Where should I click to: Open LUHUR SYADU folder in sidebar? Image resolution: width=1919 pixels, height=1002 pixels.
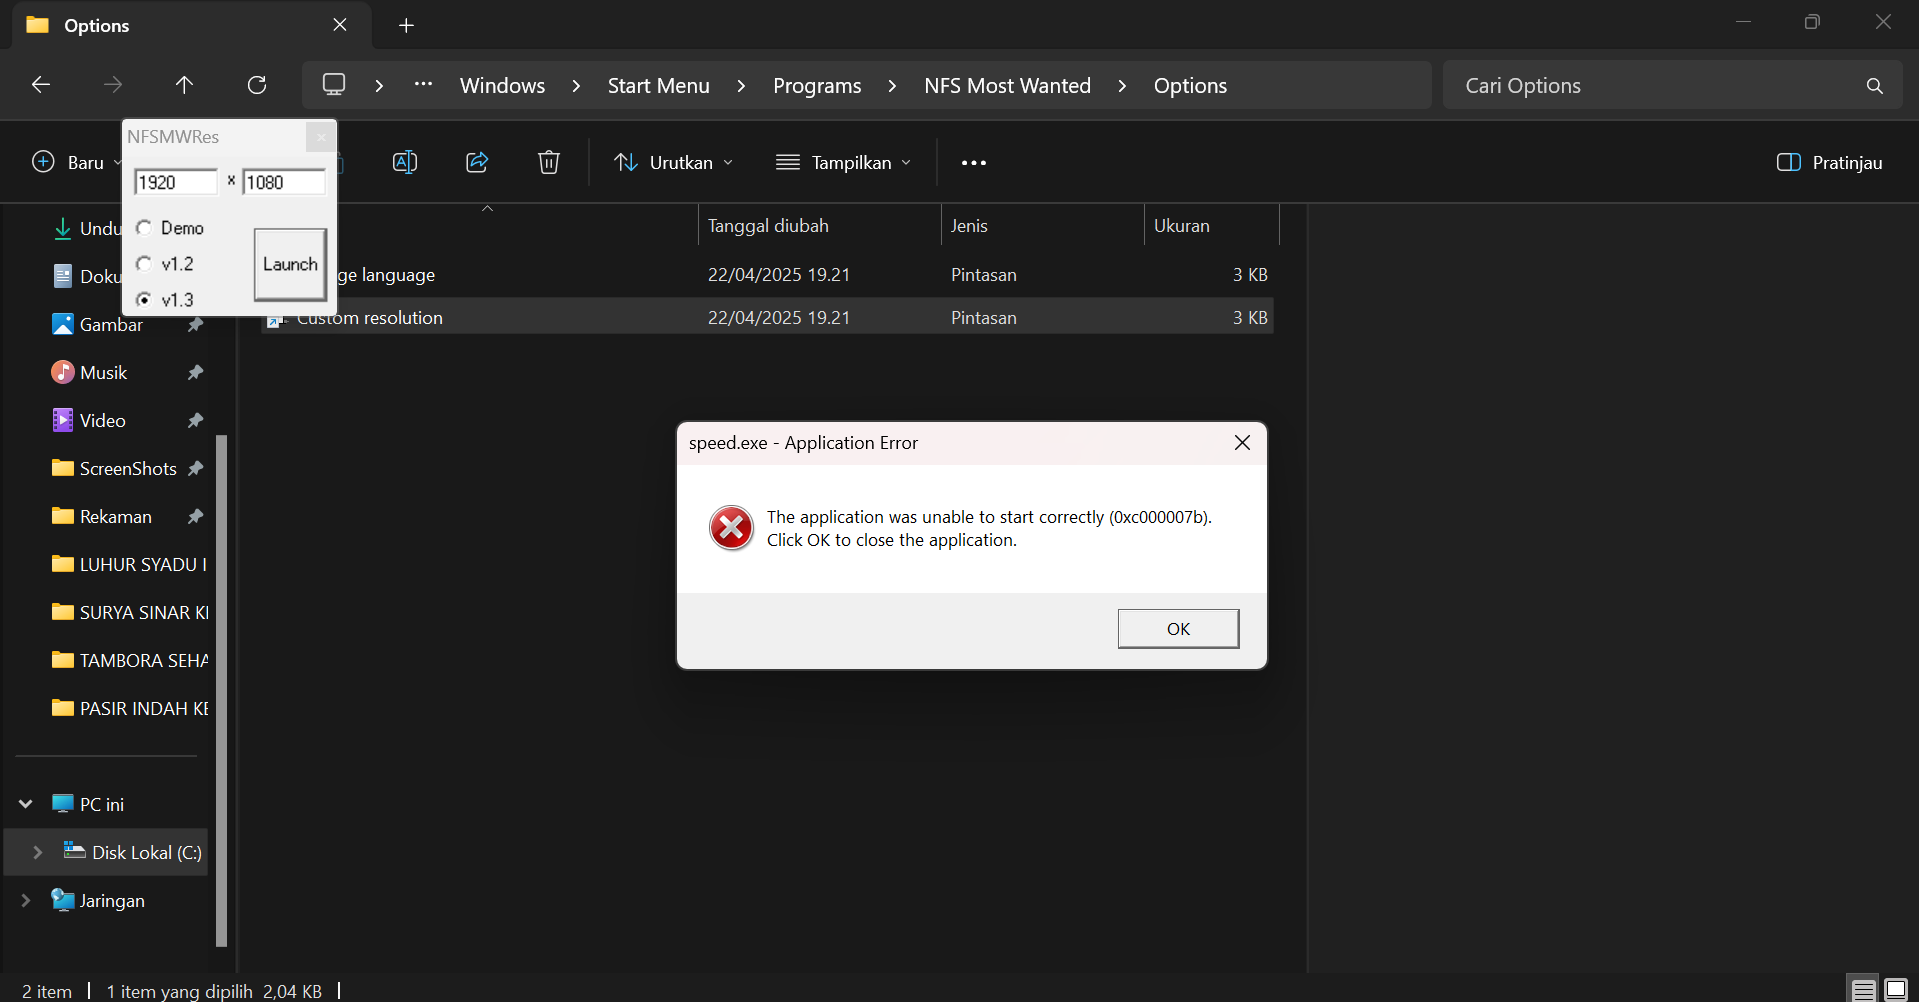[128, 565]
